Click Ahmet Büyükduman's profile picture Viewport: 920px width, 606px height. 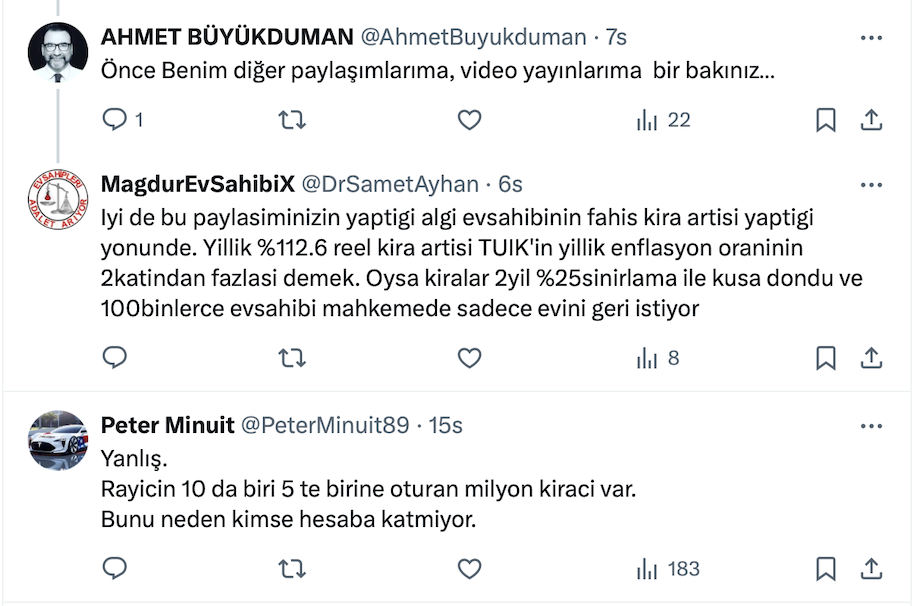(58, 52)
